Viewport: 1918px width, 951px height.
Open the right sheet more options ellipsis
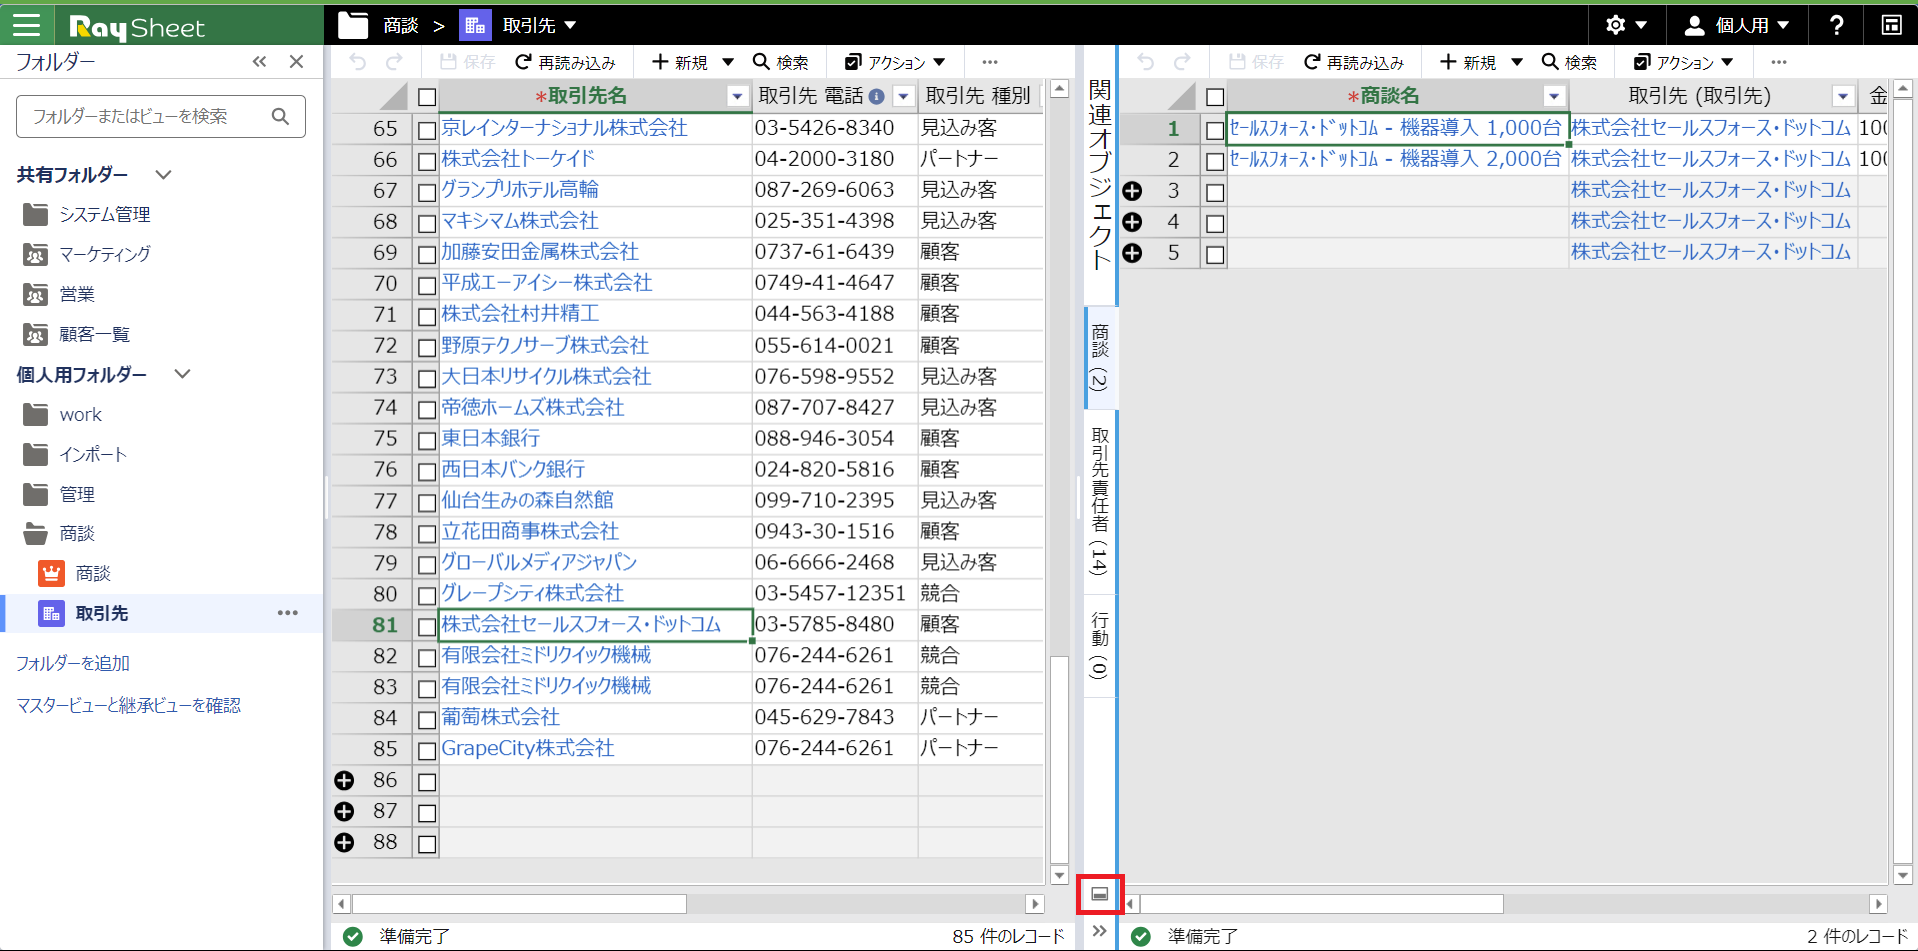[1778, 63]
